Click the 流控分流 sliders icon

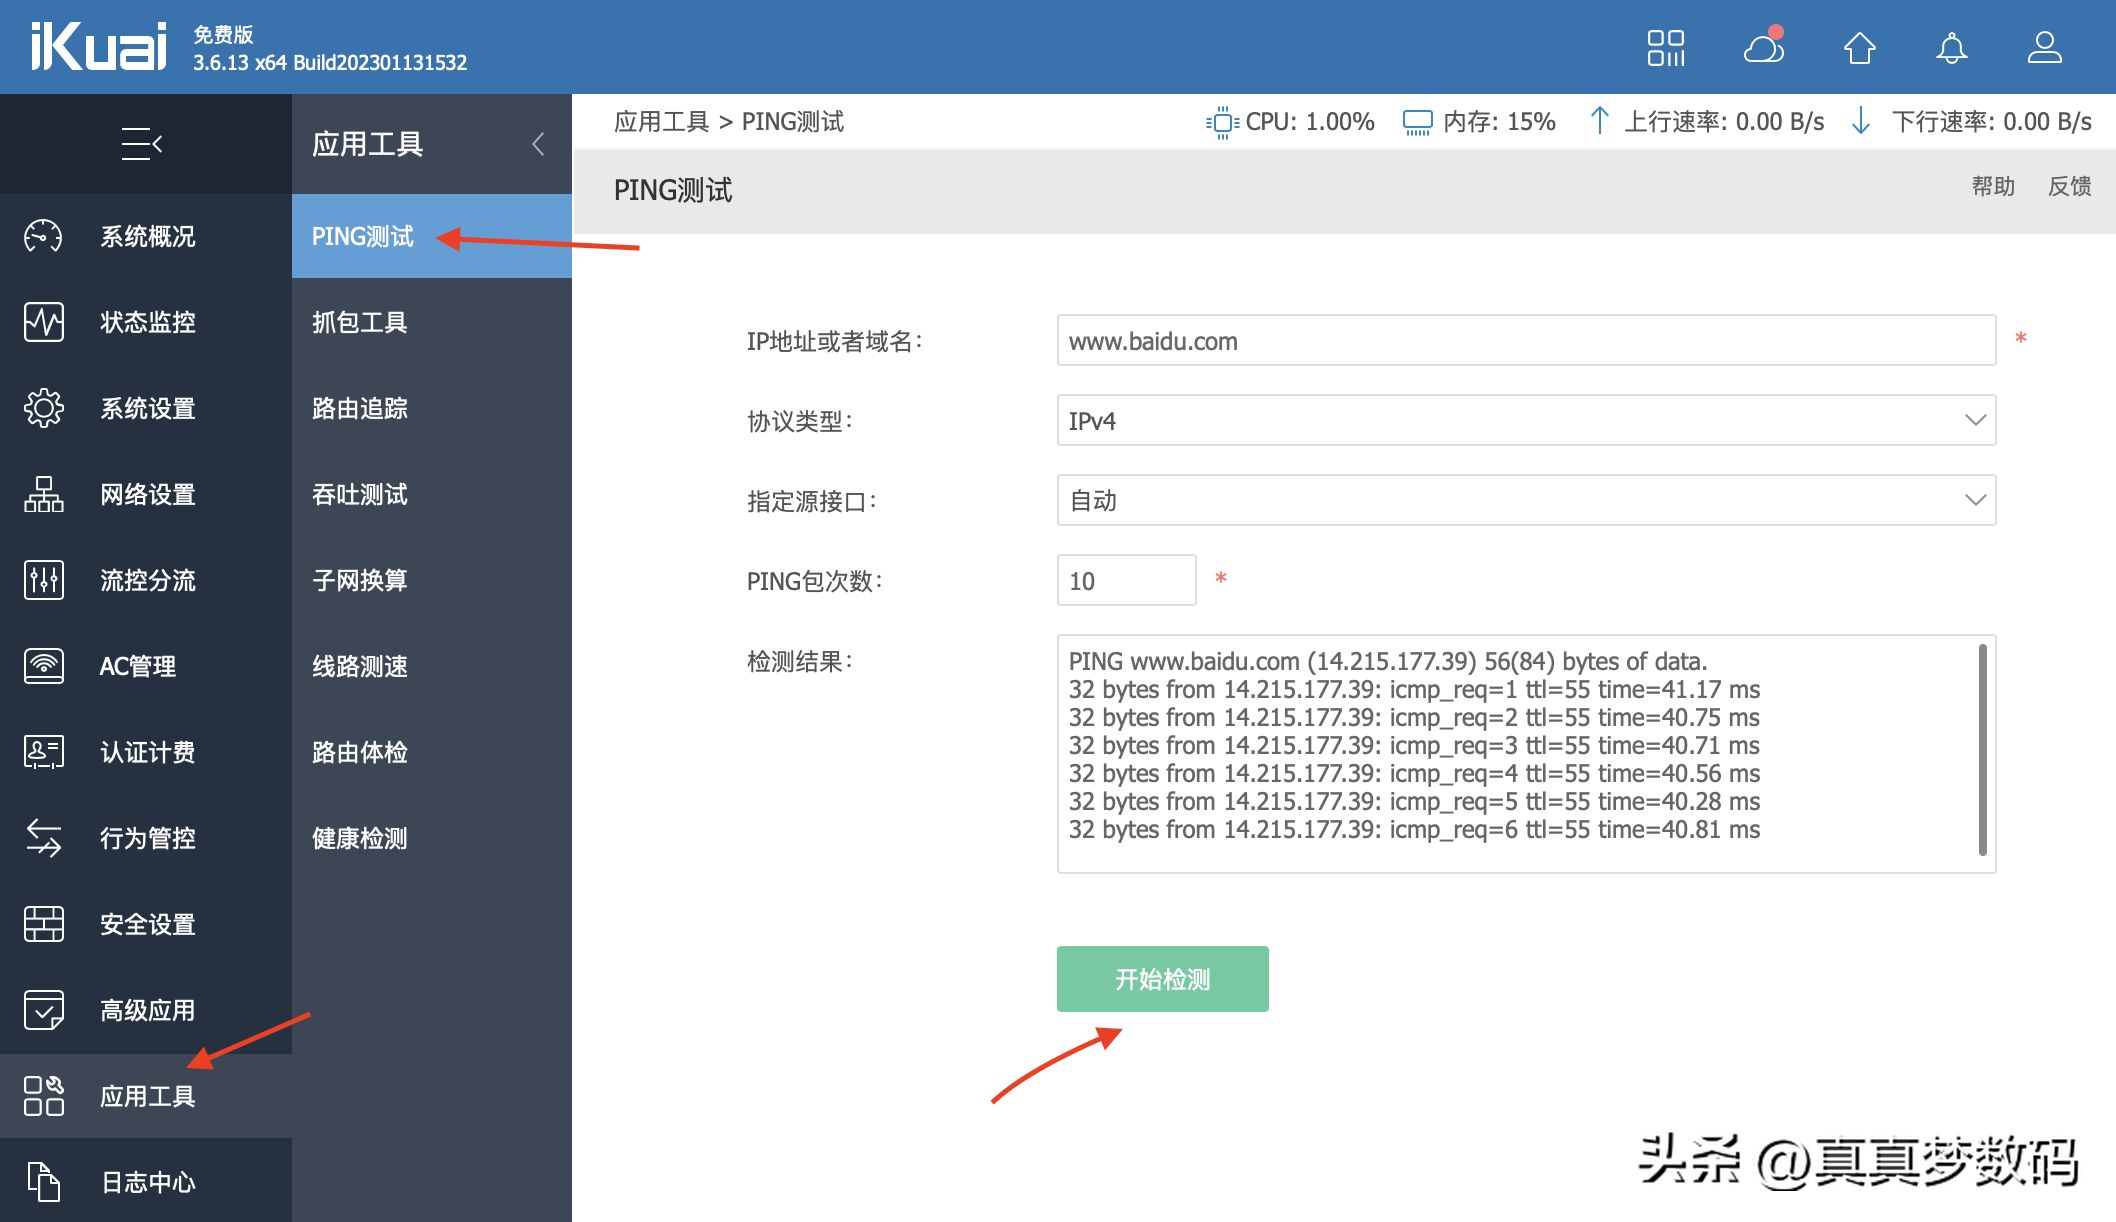coord(43,580)
